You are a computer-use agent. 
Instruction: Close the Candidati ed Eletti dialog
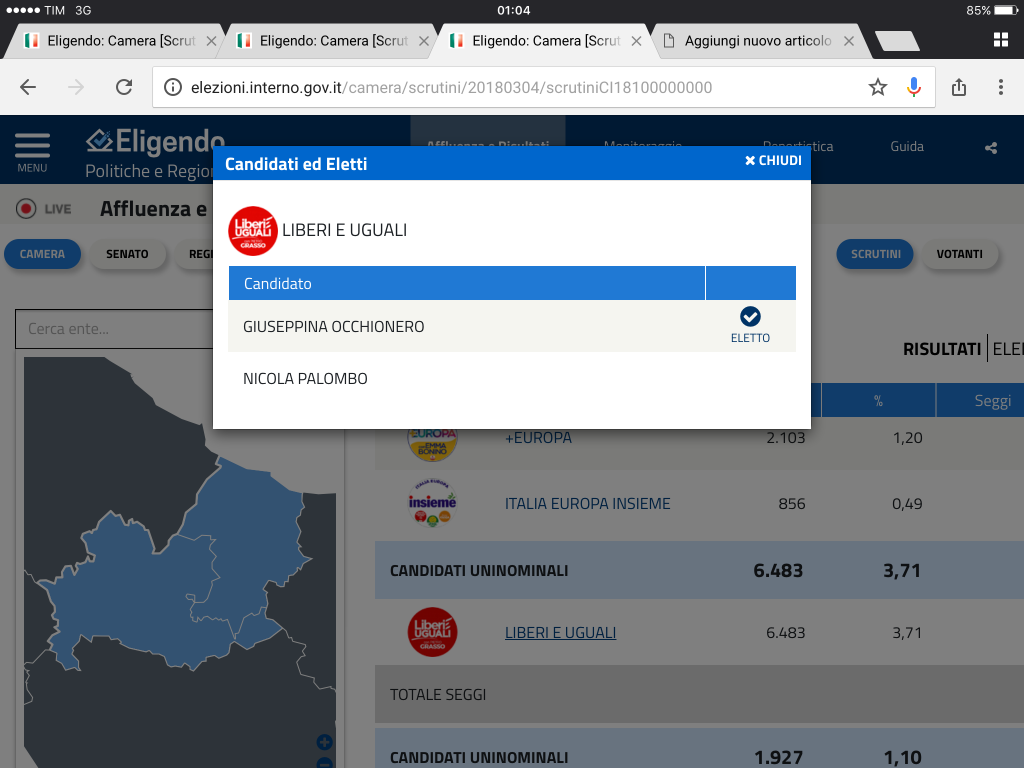(x=773, y=161)
